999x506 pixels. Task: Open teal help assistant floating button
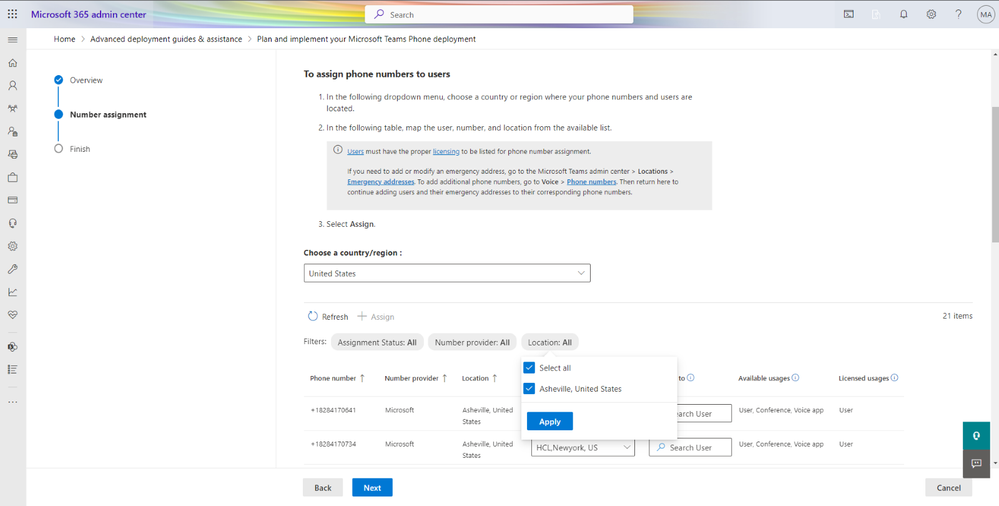pyautogui.click(x=976, y=436)
